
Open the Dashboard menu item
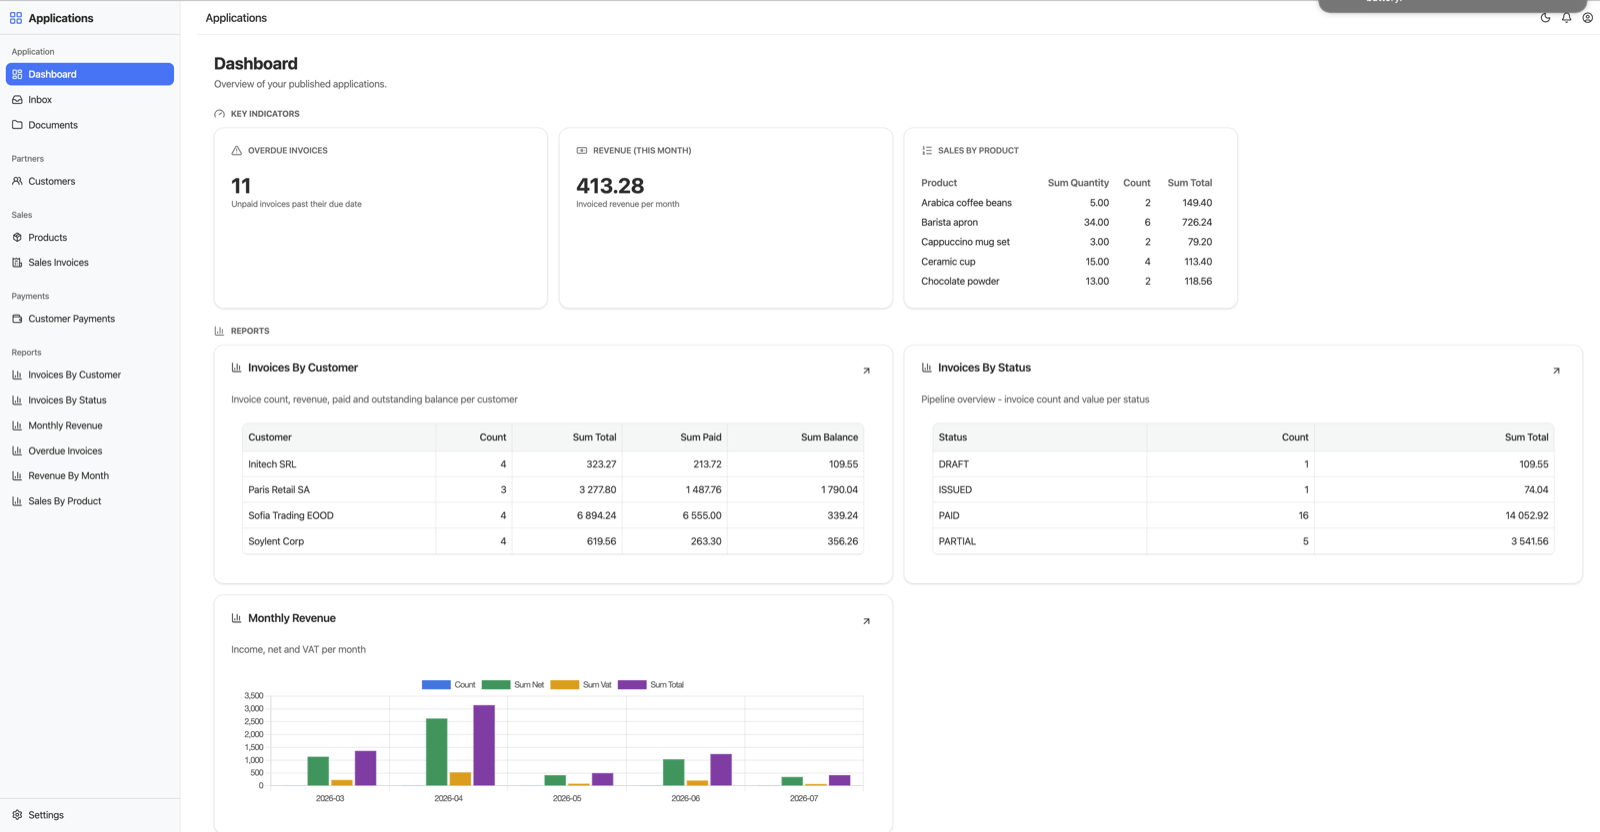(x=90, y=74)
